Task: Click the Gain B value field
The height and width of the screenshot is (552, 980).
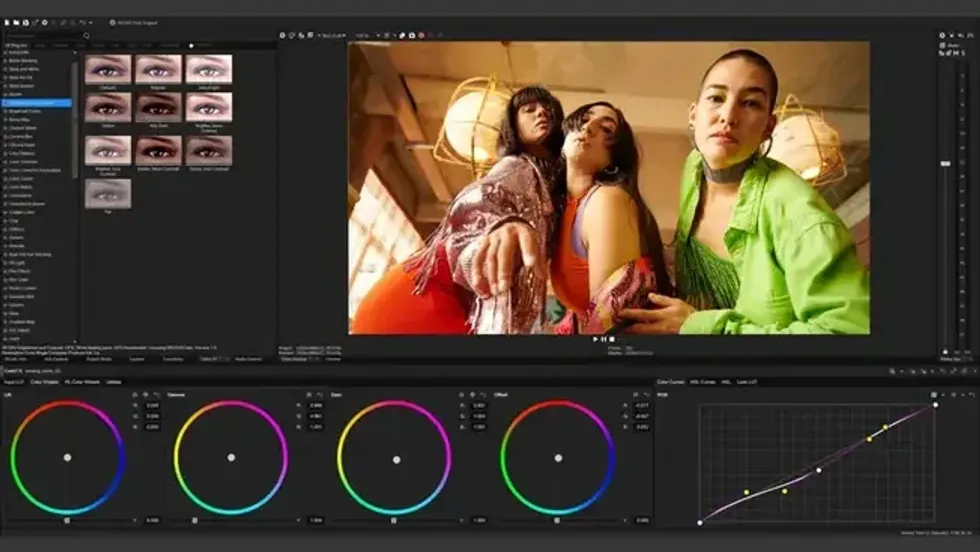Action: (x=479, y=427)
